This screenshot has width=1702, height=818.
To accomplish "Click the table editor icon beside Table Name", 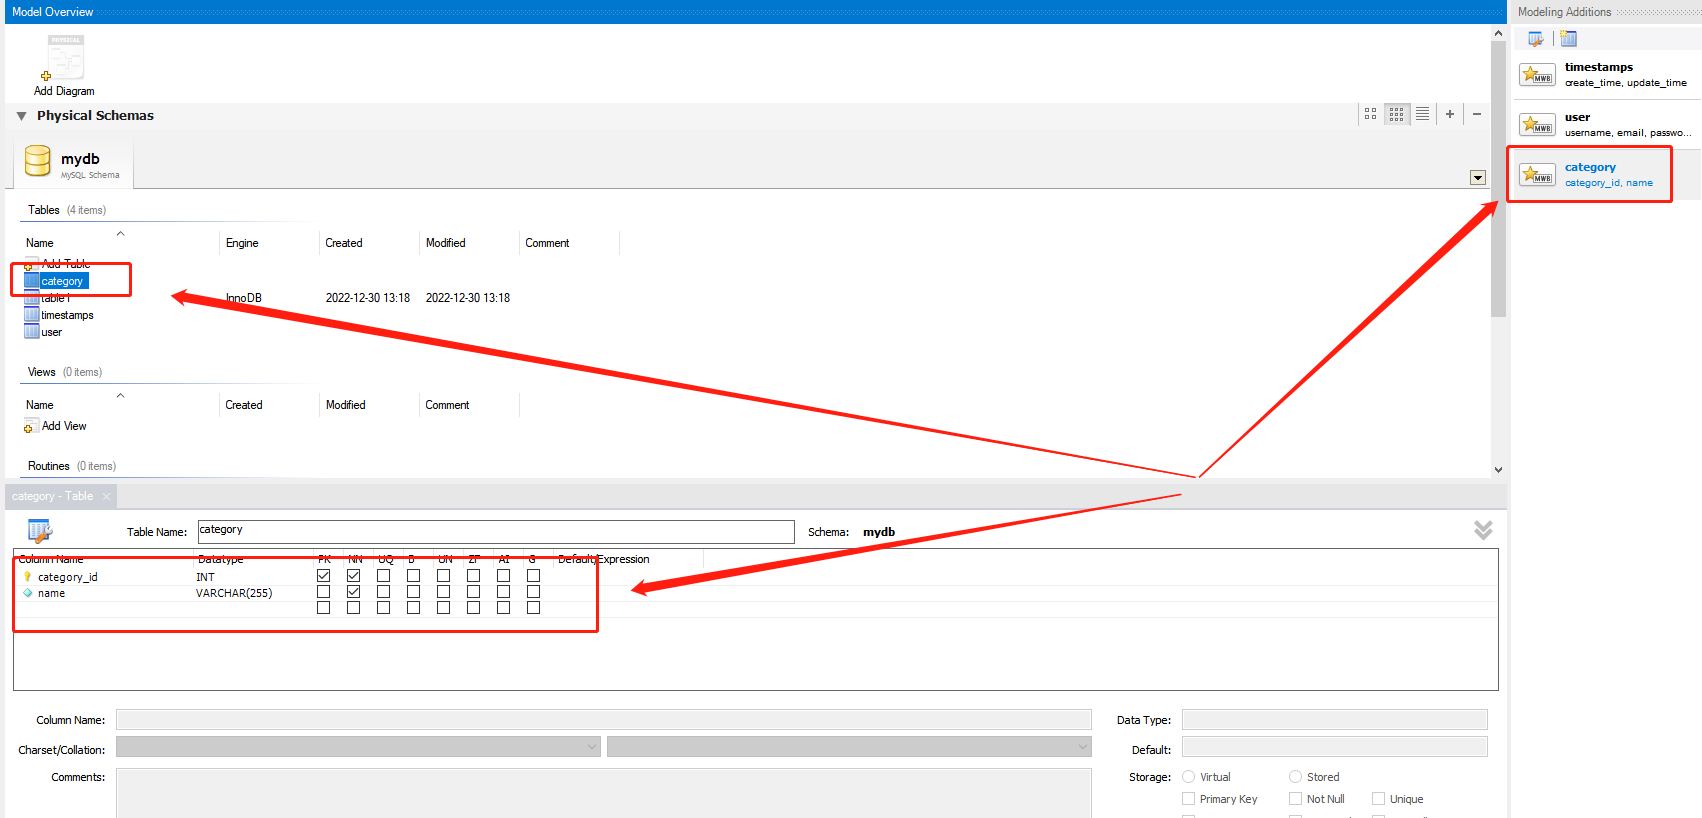I will pos(39,531).
